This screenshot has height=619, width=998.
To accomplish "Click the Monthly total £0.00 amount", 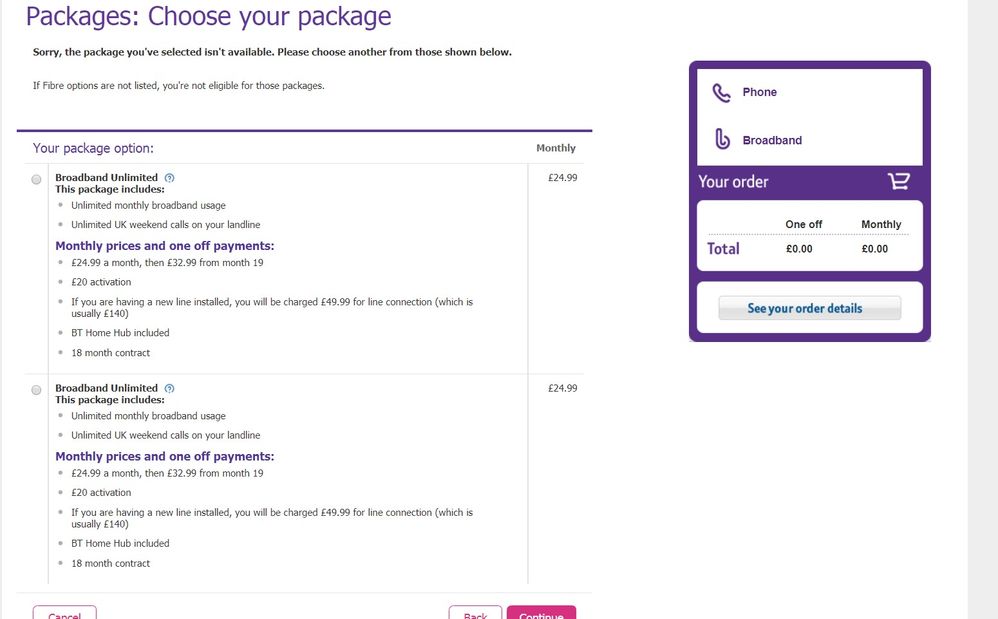I will (874, 249).
